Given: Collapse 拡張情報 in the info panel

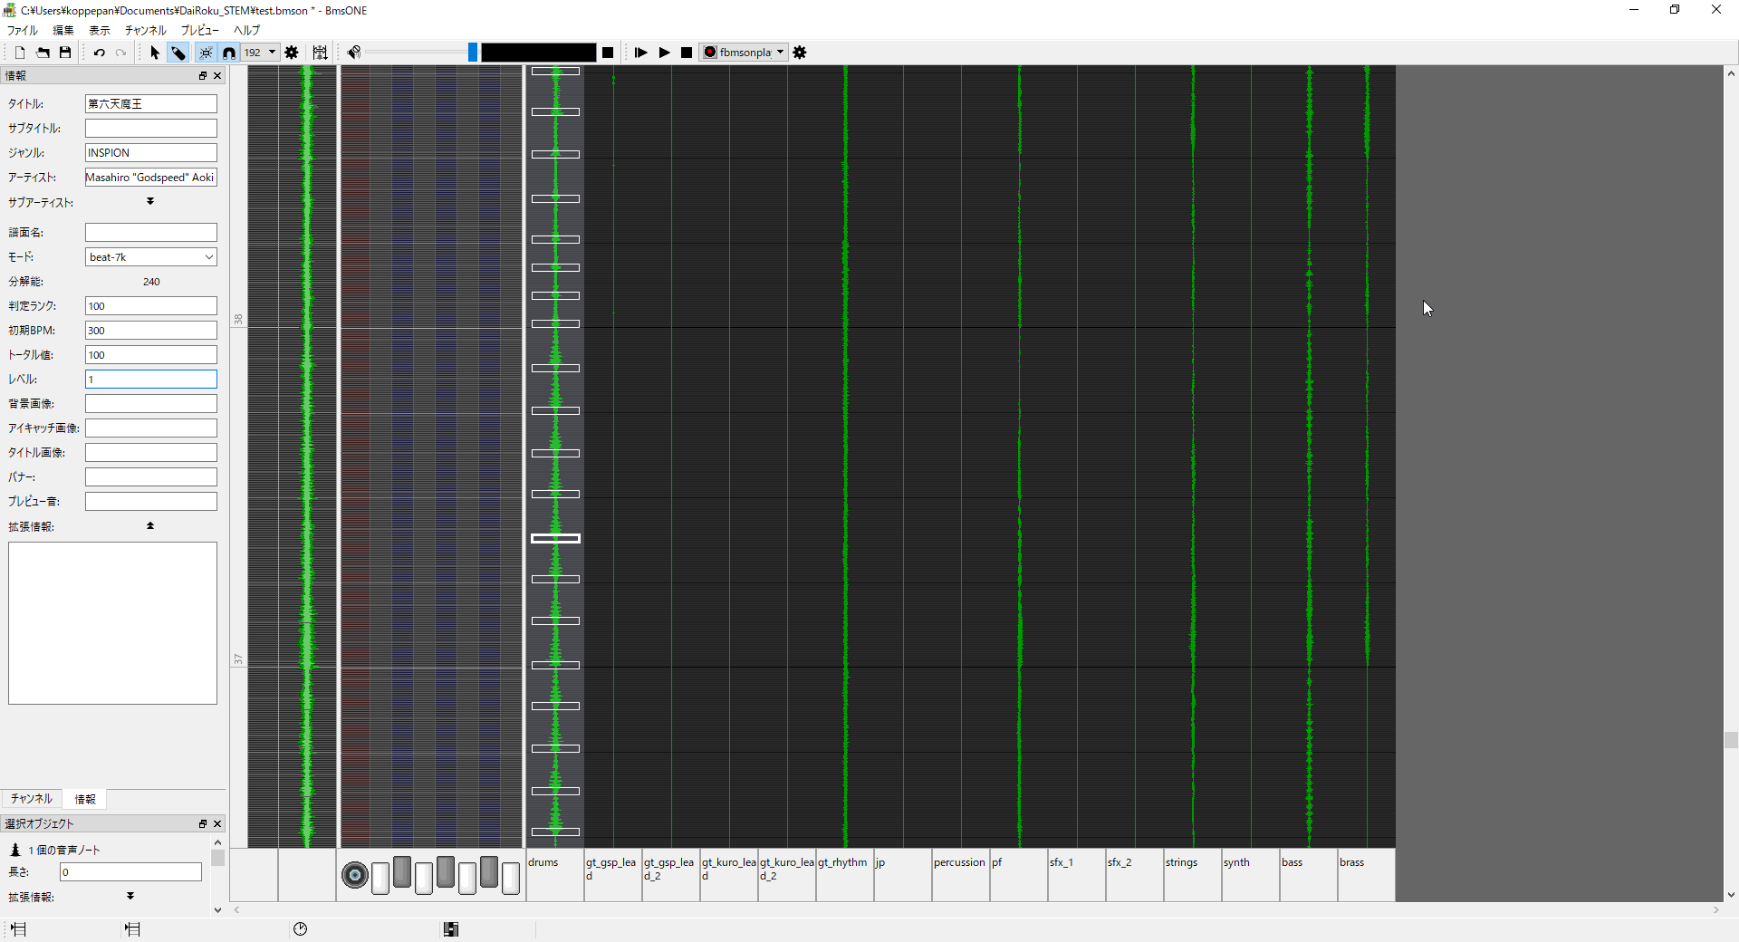Looking at the screenshot, I should (x=150, y=526).
